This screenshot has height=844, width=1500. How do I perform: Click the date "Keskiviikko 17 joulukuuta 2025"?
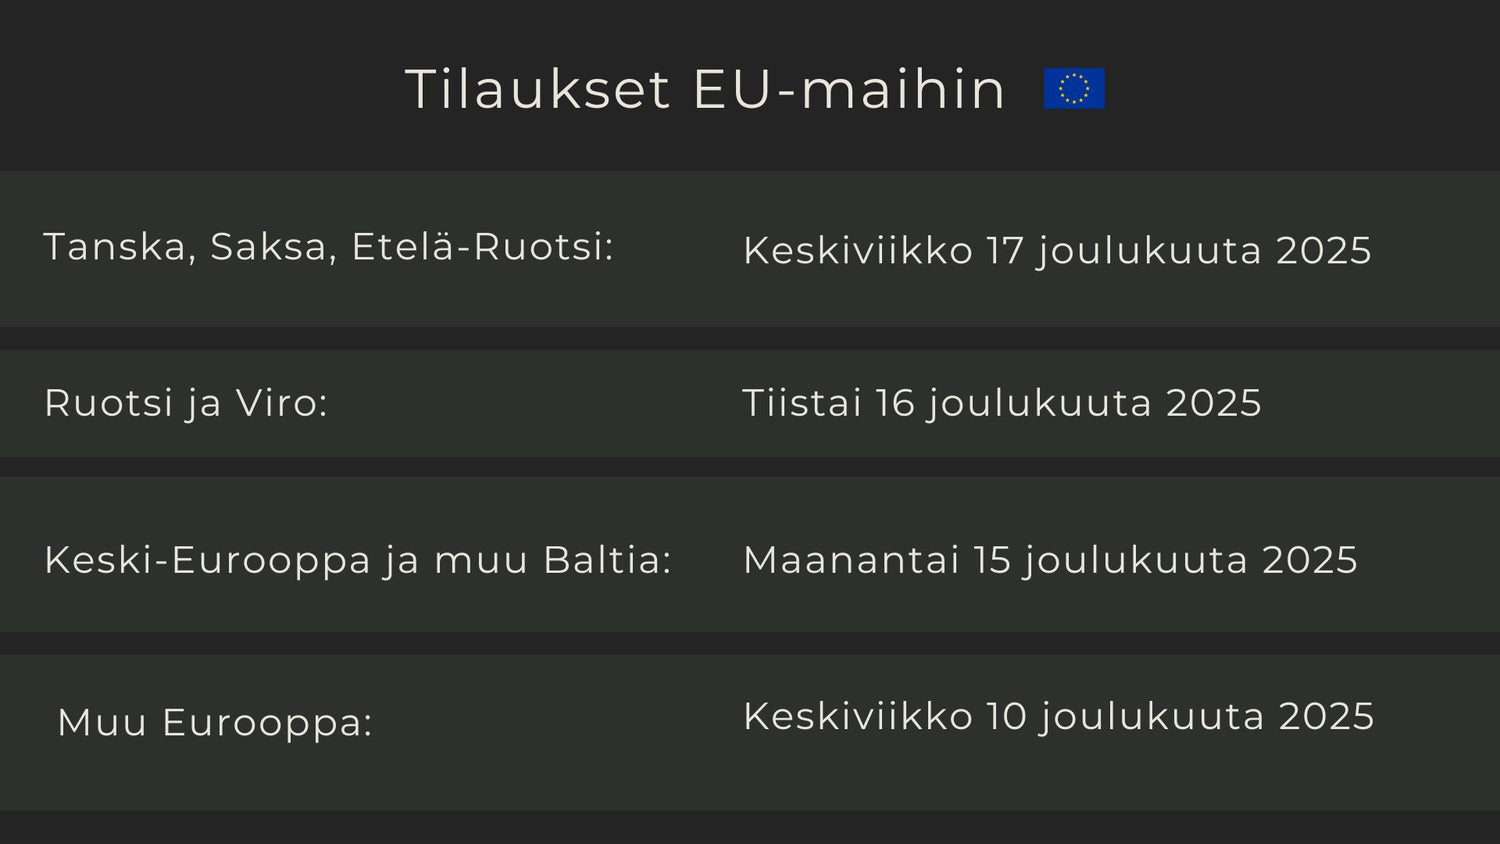click(x=1057, y=250)
